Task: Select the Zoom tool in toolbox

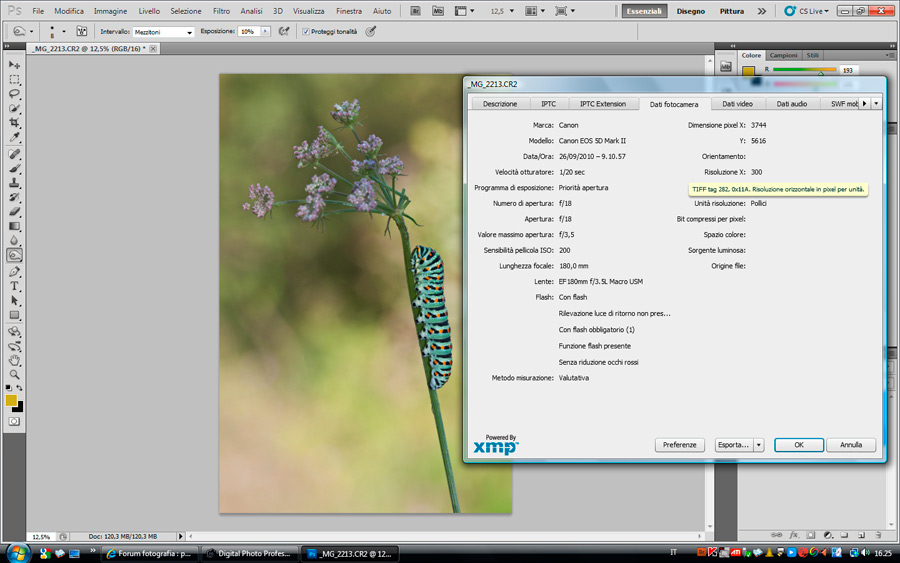Action: [x=15, y=373]
